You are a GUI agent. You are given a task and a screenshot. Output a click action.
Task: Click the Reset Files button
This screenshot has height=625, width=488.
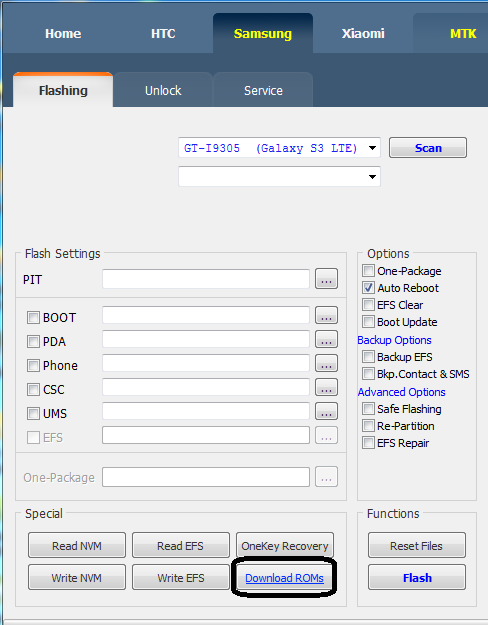[417, 545]
